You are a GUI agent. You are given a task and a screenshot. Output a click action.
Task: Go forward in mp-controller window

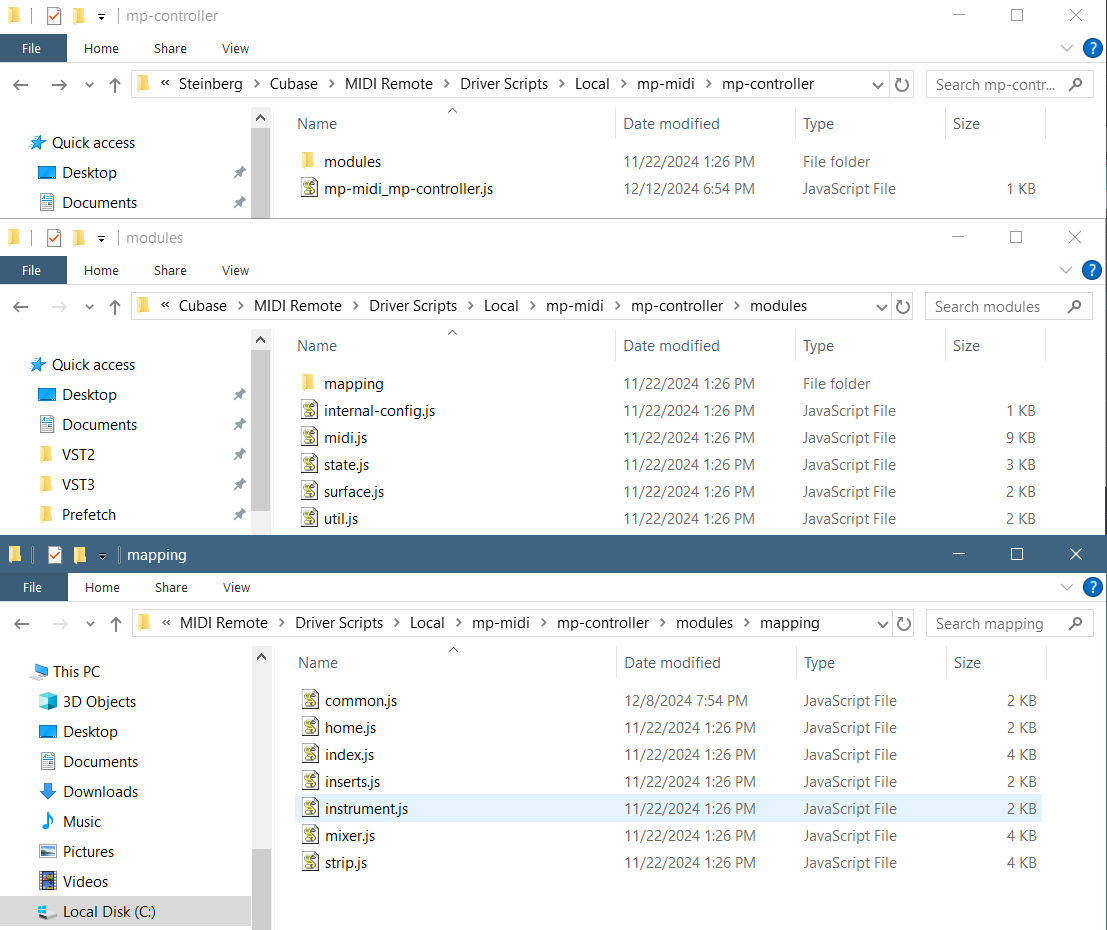[x=59, y=85]
